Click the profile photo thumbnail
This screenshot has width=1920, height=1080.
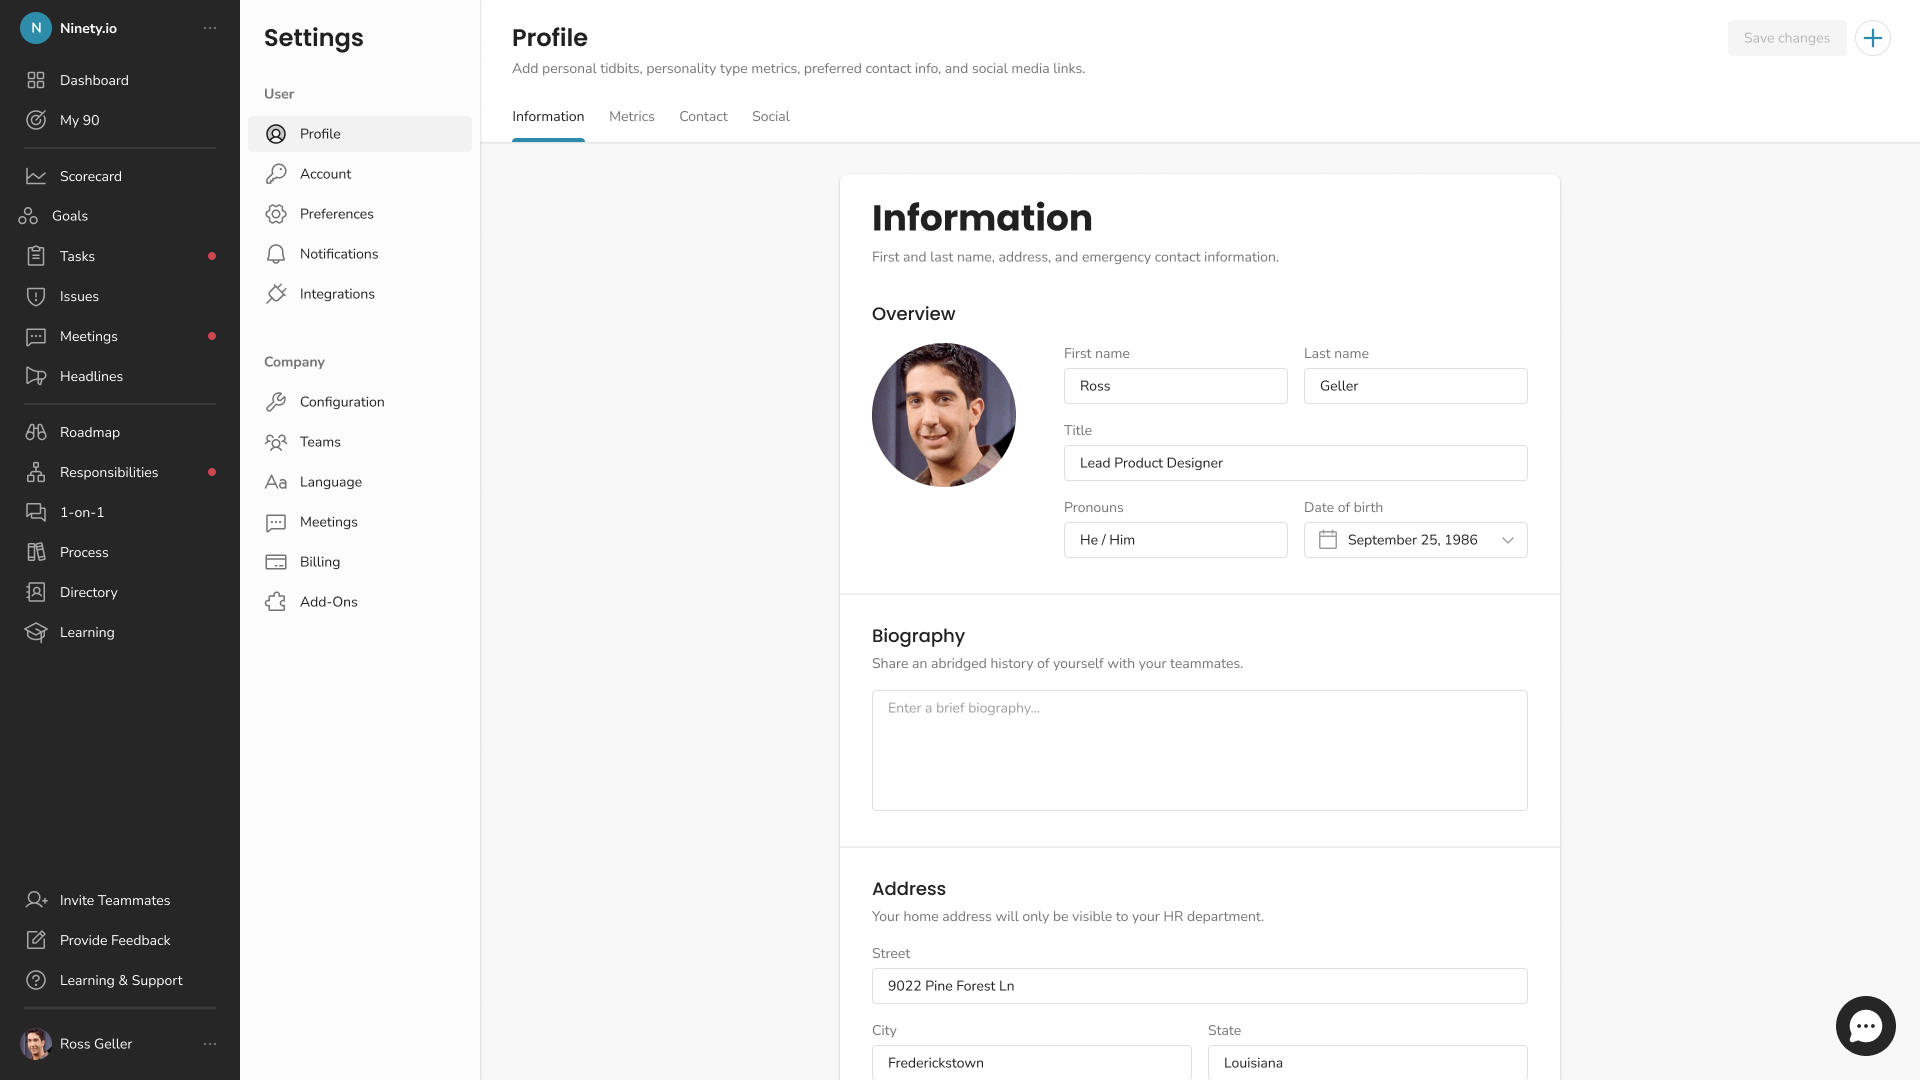coord(943,415)
